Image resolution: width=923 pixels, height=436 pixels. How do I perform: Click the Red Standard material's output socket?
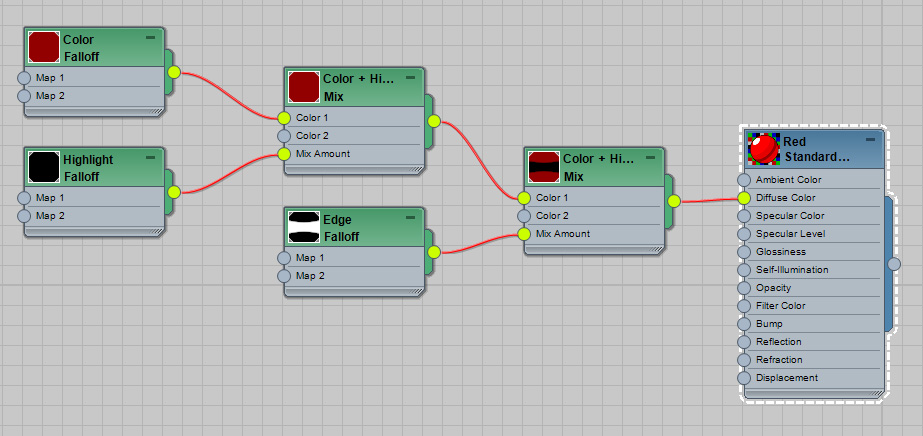895,264
